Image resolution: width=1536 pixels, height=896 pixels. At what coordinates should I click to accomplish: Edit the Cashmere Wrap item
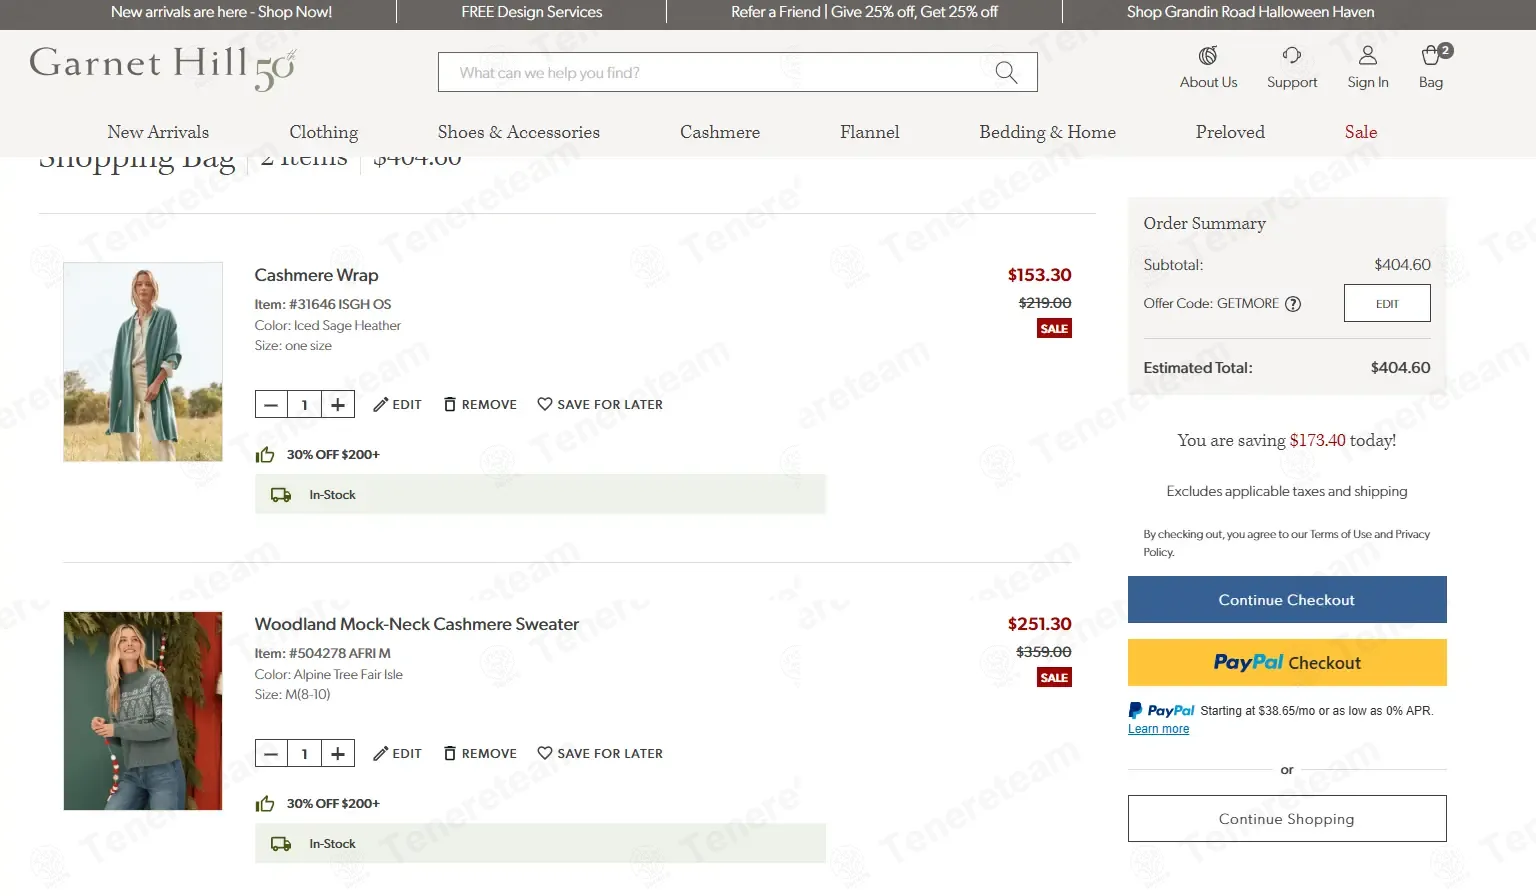[x=397, y=405]
